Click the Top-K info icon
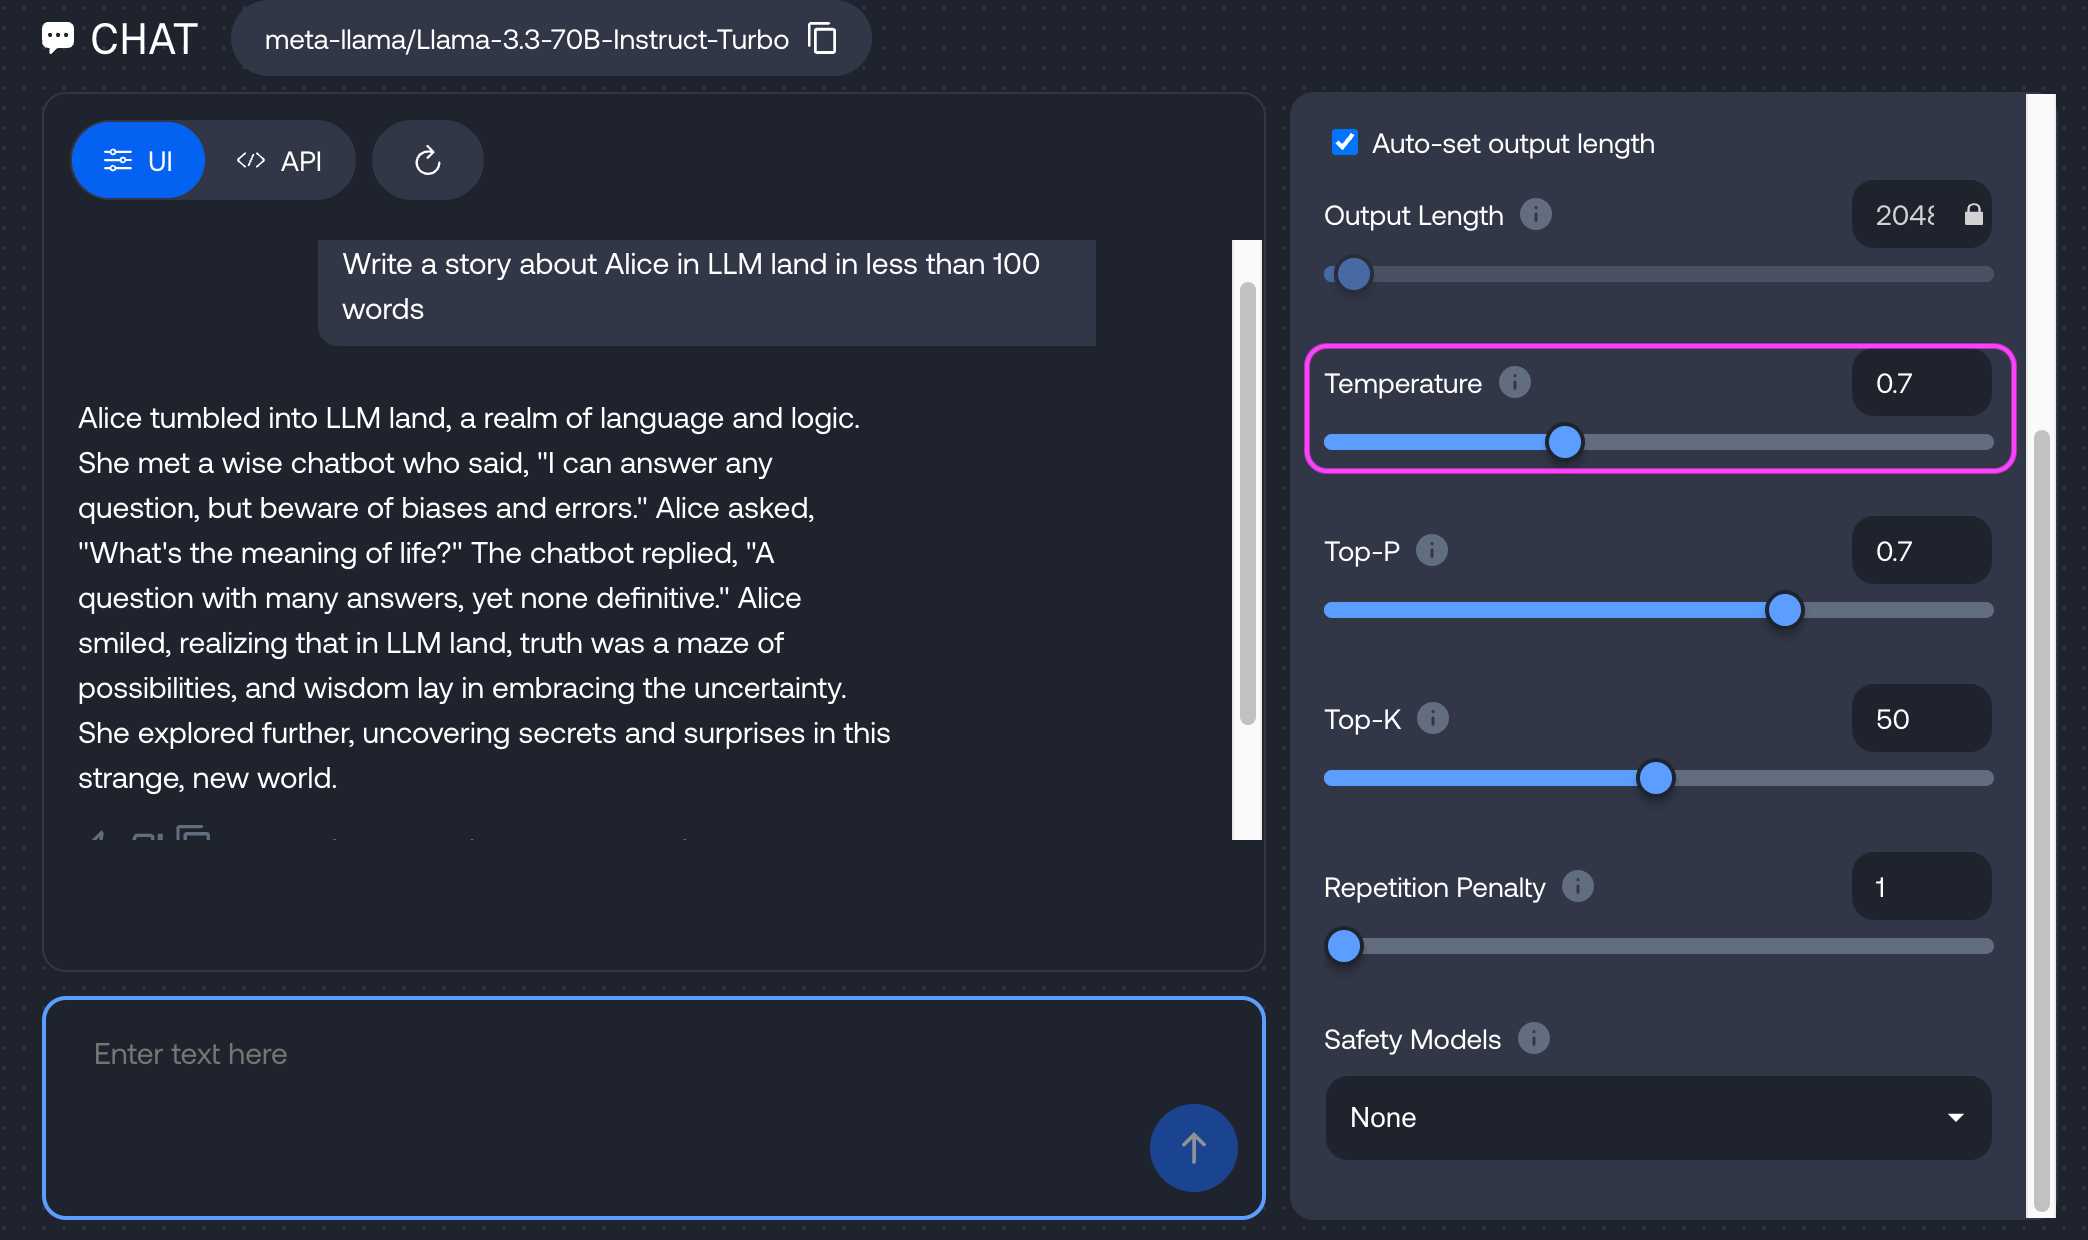The height and width of the screenshot is (1240, 2088). [x=1432, y=718]
